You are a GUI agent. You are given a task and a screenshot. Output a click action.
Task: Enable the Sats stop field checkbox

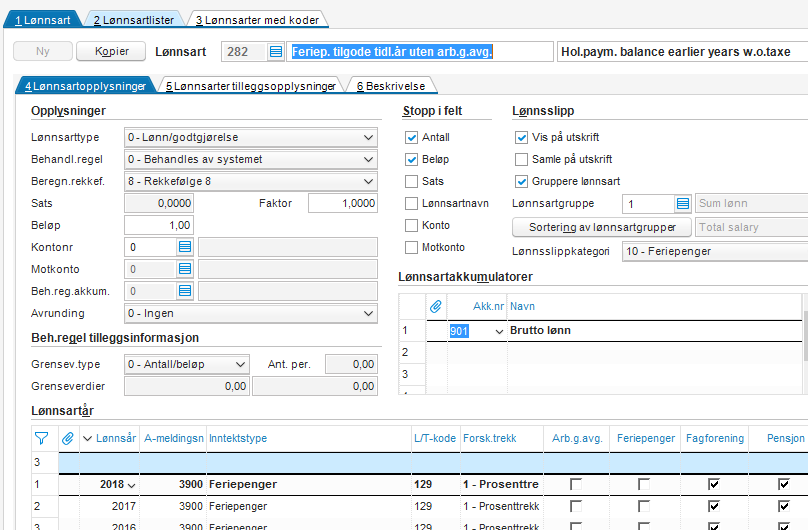411,181
